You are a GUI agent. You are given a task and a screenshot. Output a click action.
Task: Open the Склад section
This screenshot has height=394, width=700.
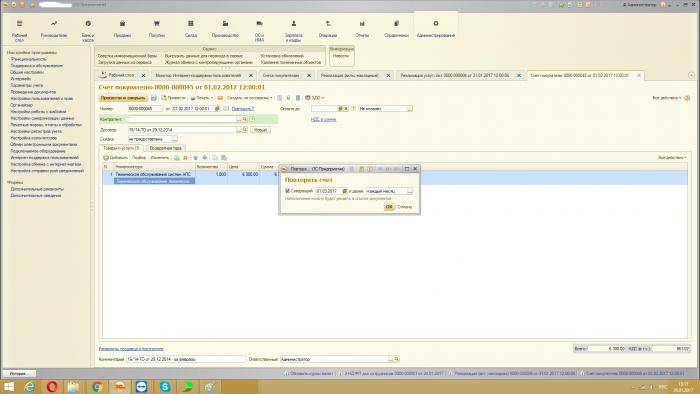[191, 29]
